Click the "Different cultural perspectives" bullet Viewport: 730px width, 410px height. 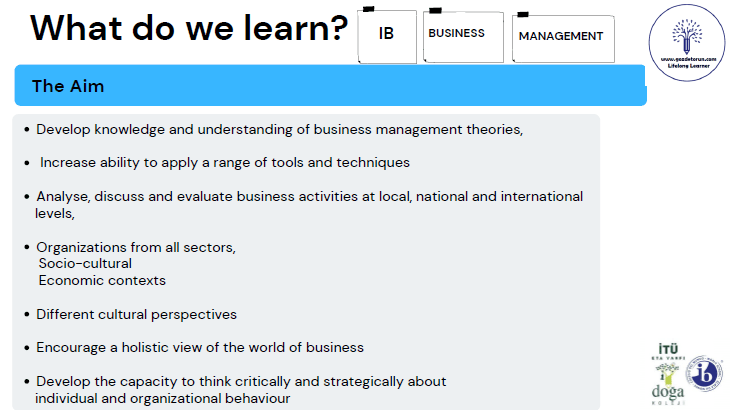point(136,314)
